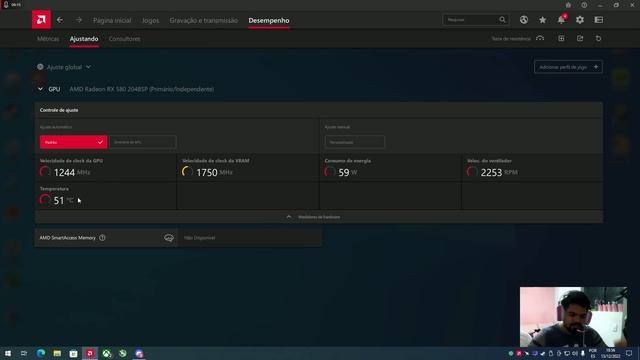Go back with the left arrow

pyautogui.click(x=60, y=20)
